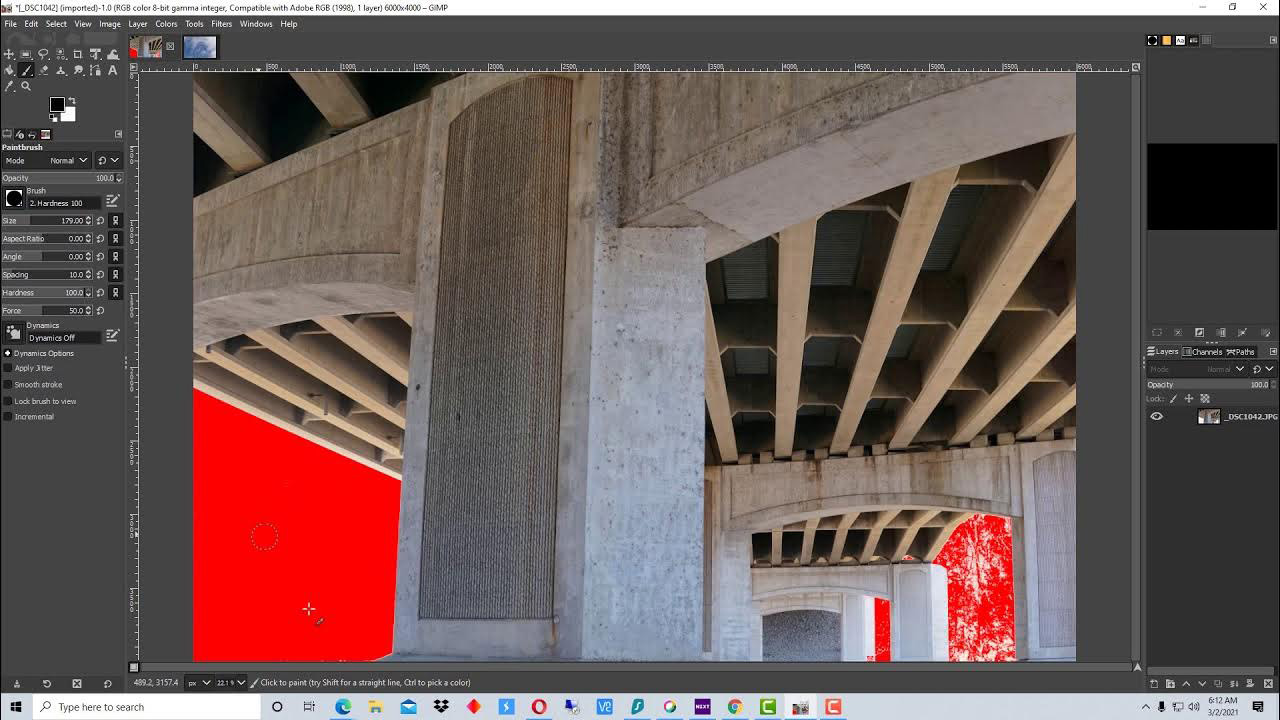Select the Smudge tool
This screenshot has height=720, width=1280.
[77, 70]
